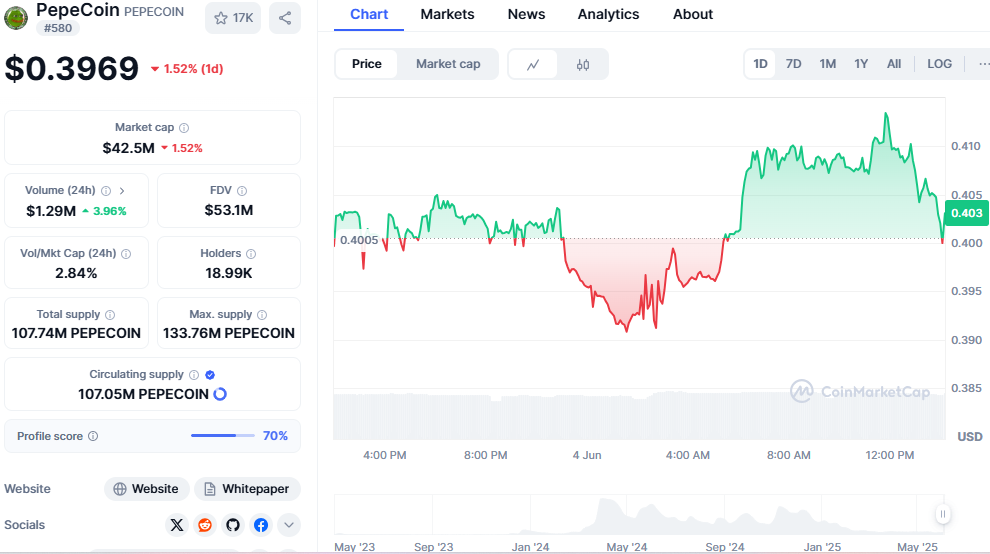The height and width of the screenshot is (554, 990).
Task: Set chart range to 1Y
Action: pyautogui.click(x=861, y=64)
